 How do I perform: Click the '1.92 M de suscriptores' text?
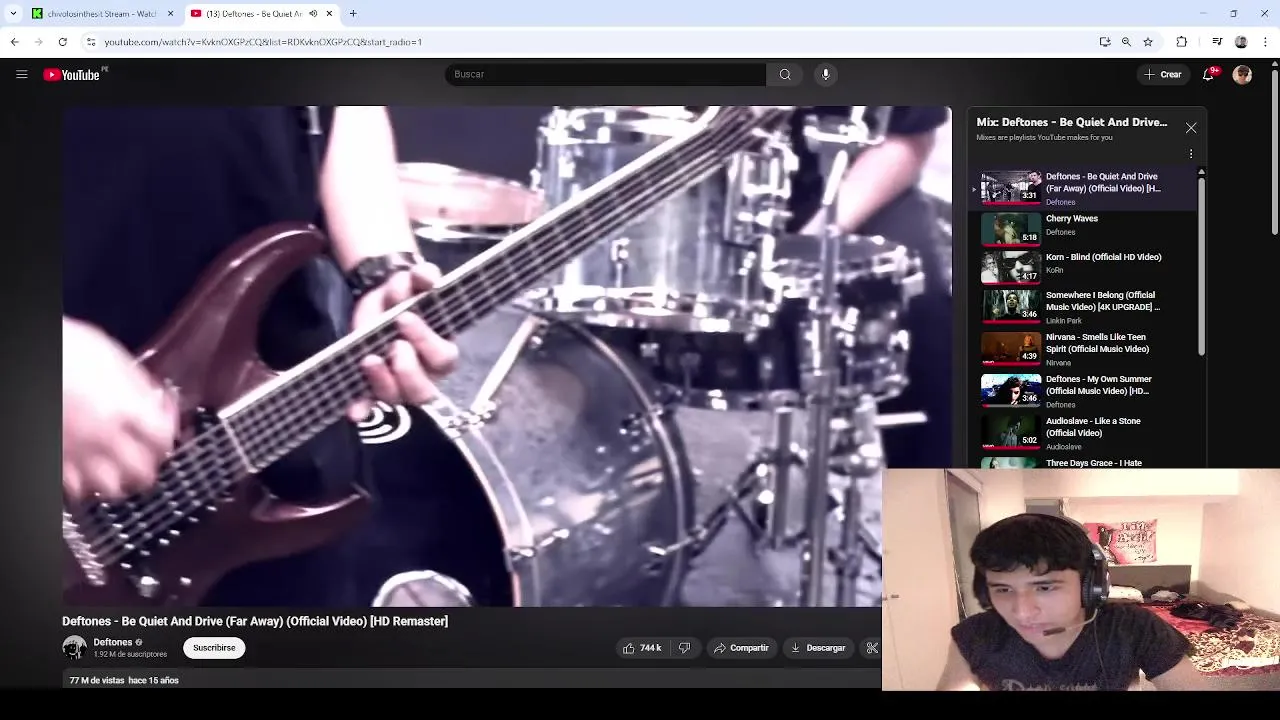(x=130, y=654)
